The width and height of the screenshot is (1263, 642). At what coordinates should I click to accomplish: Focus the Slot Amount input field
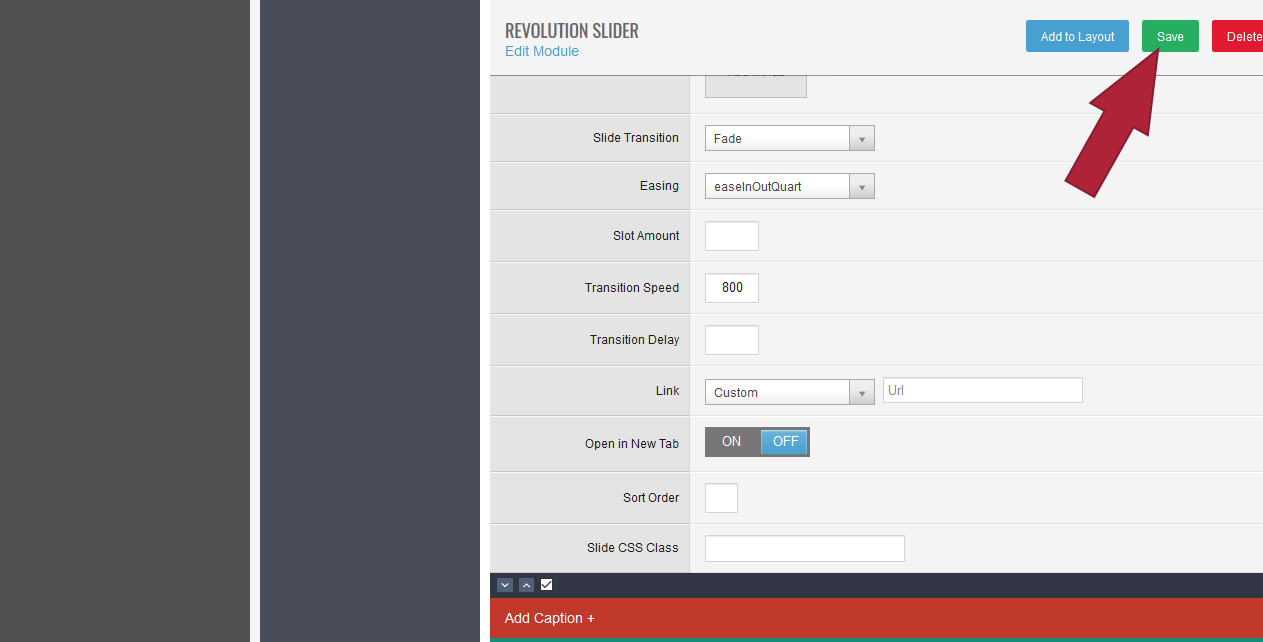tap(732, 236)
